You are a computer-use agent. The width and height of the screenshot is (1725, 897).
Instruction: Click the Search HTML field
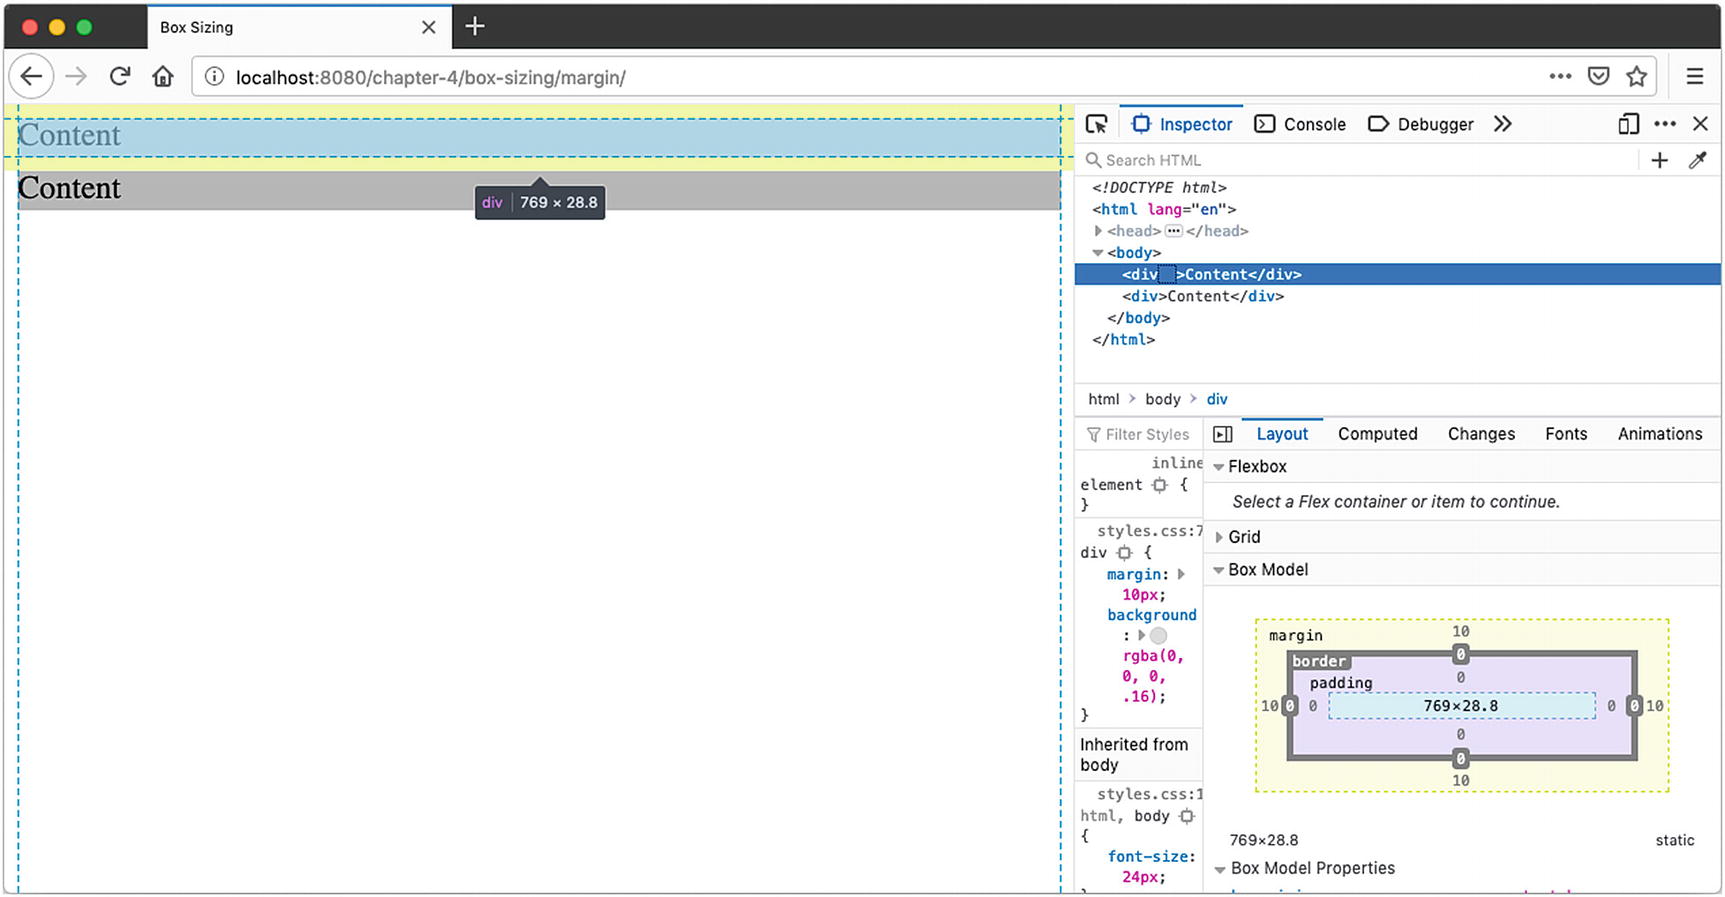pyautogui.click(x=1360, y=160)
